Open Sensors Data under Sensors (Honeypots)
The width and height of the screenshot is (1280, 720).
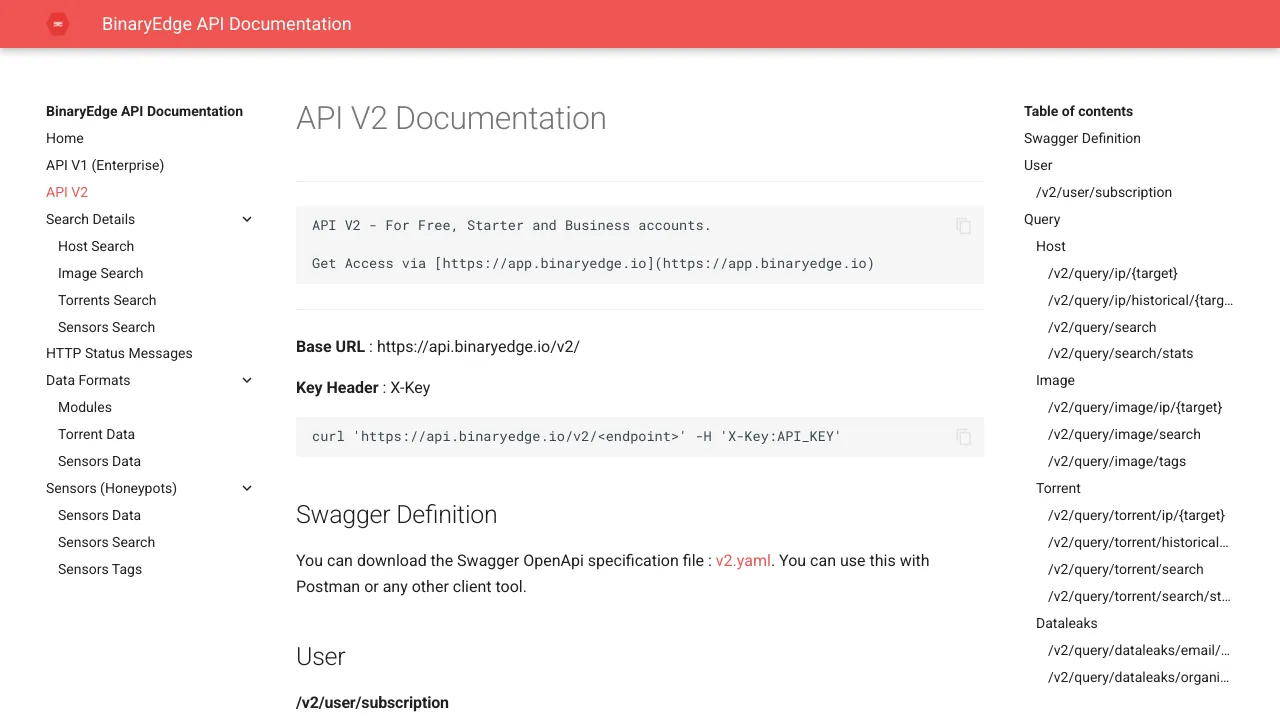tap(99, 515)
